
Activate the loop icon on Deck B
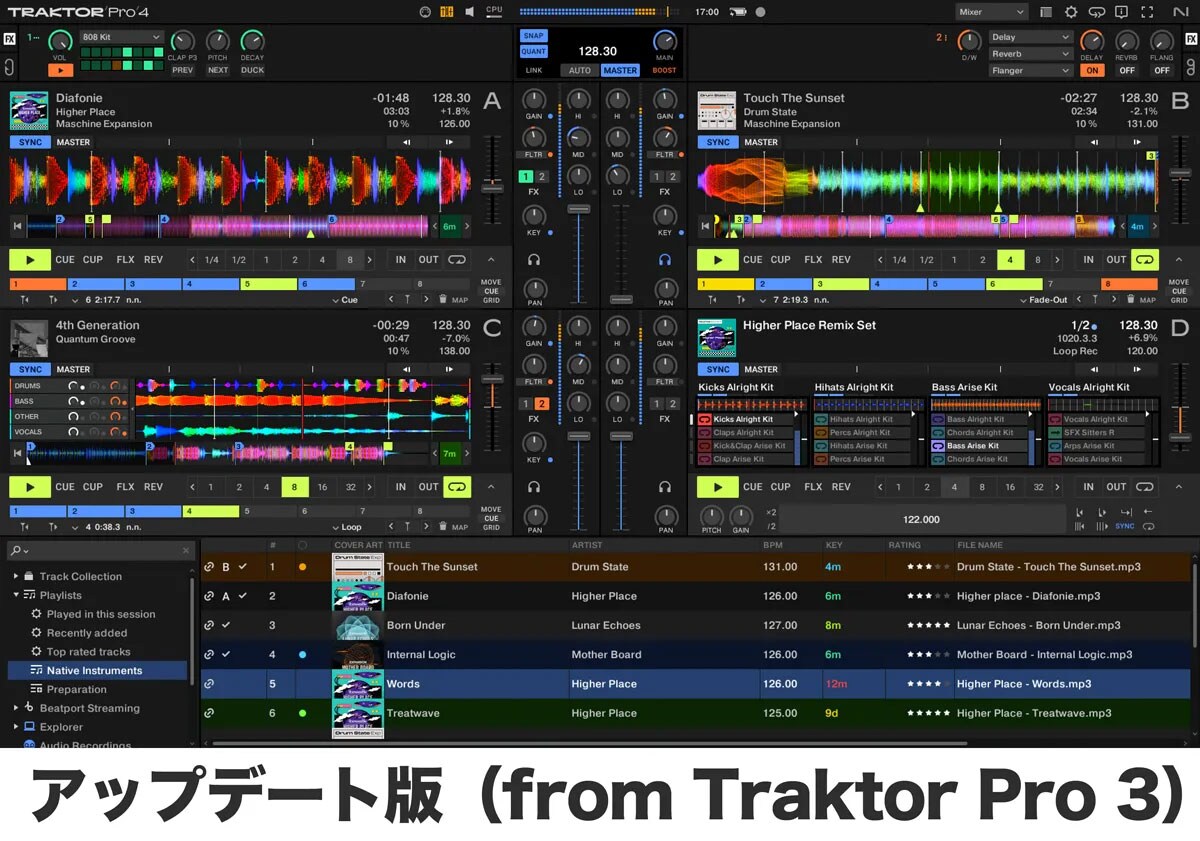click(1146, 260)
